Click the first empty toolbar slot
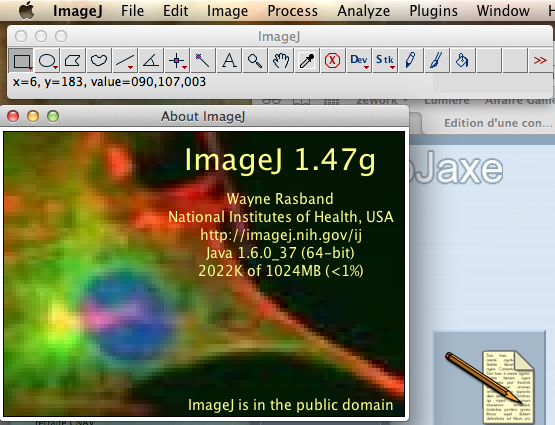The height and width of the screenshot is (425, 555). 489,61
